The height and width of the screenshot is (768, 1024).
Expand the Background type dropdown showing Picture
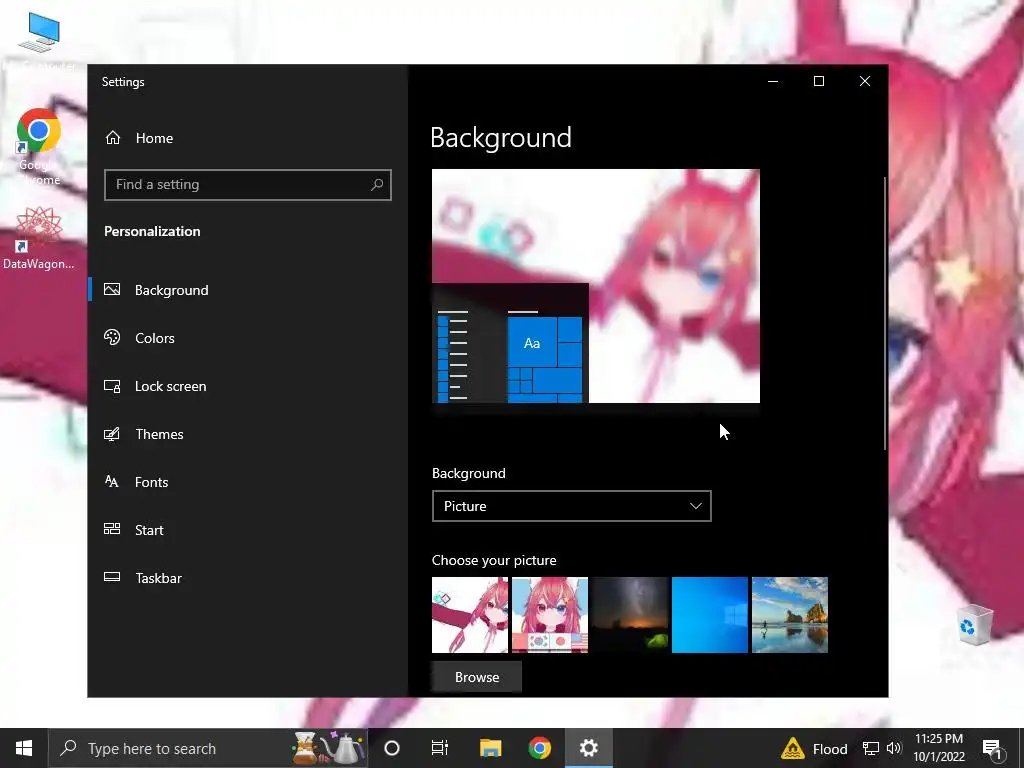(x=571, y=506)
